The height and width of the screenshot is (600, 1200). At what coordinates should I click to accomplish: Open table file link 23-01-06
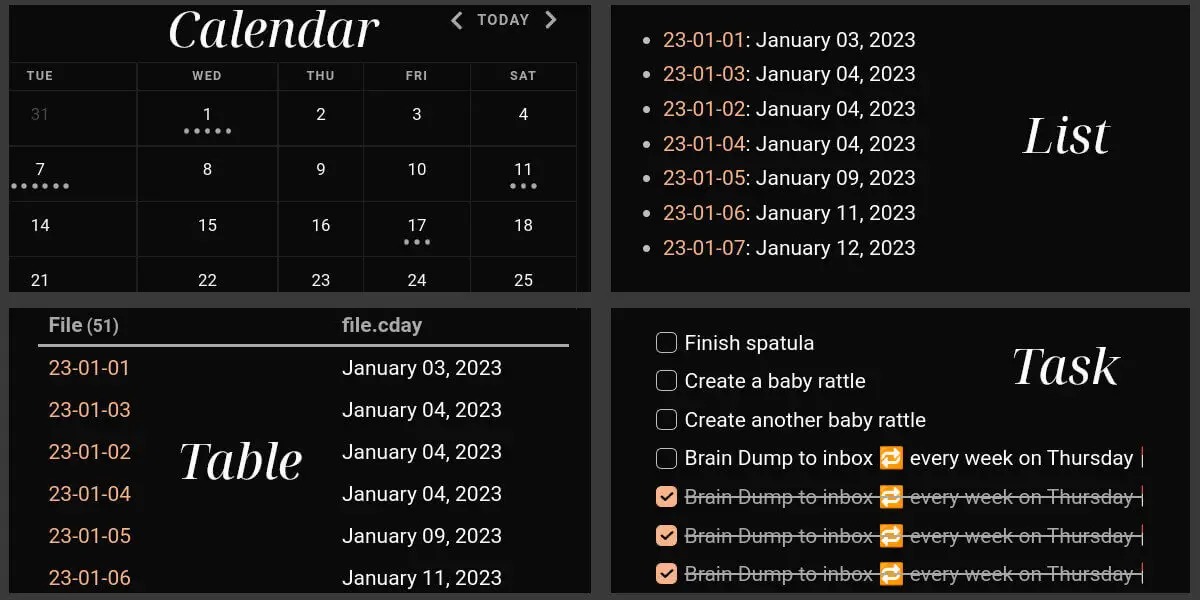(89, 578)
